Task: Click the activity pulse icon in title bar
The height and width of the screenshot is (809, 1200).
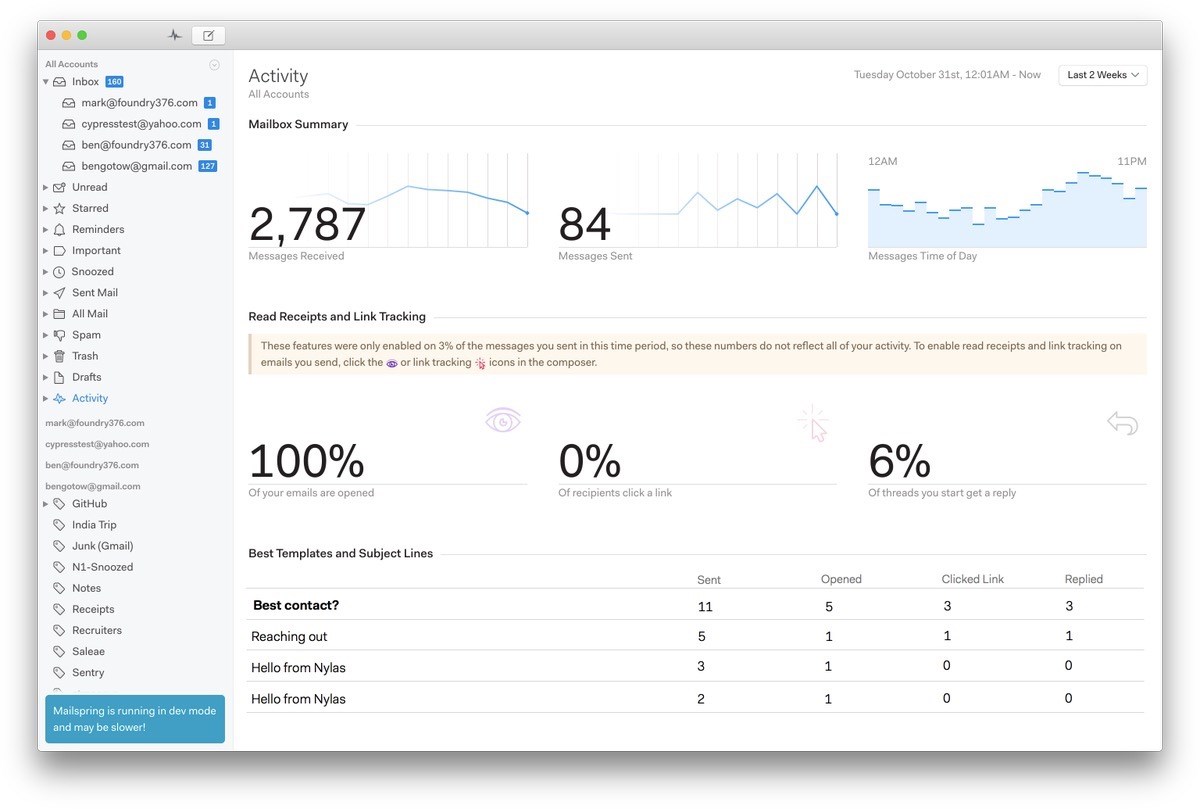Action: pos(175,35)
